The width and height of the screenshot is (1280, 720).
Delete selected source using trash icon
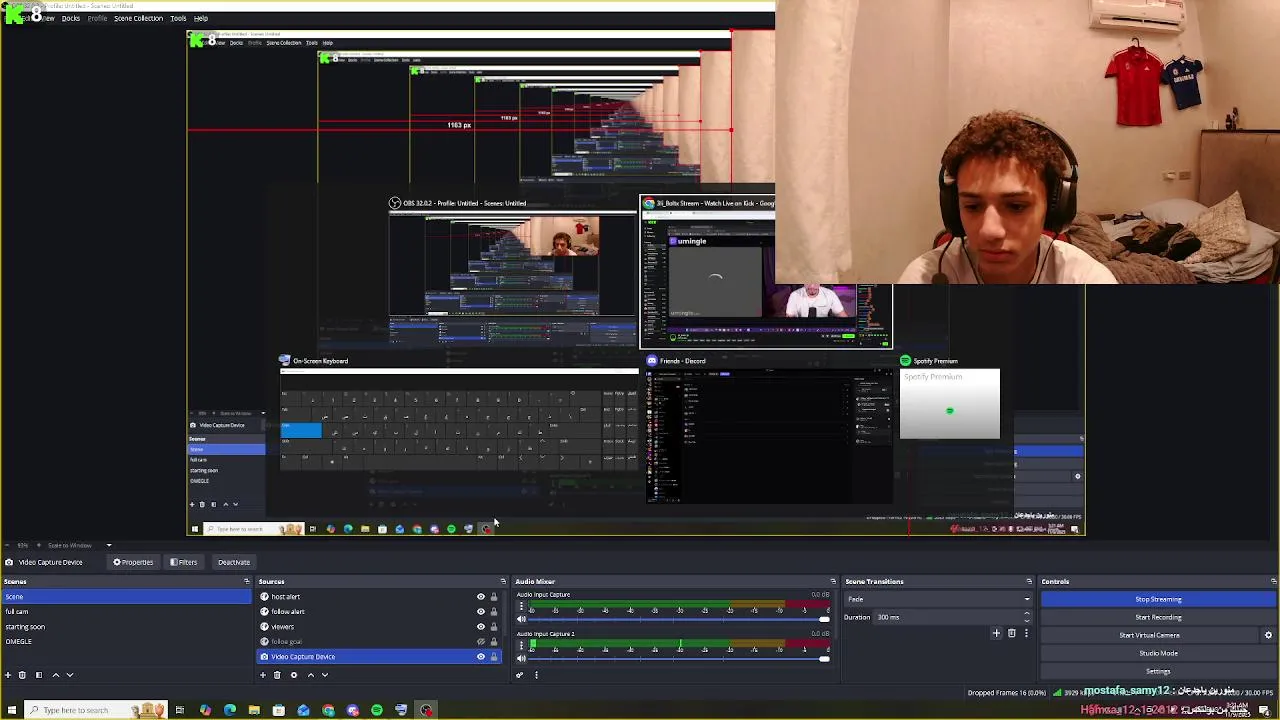click(x=277, y=675)
